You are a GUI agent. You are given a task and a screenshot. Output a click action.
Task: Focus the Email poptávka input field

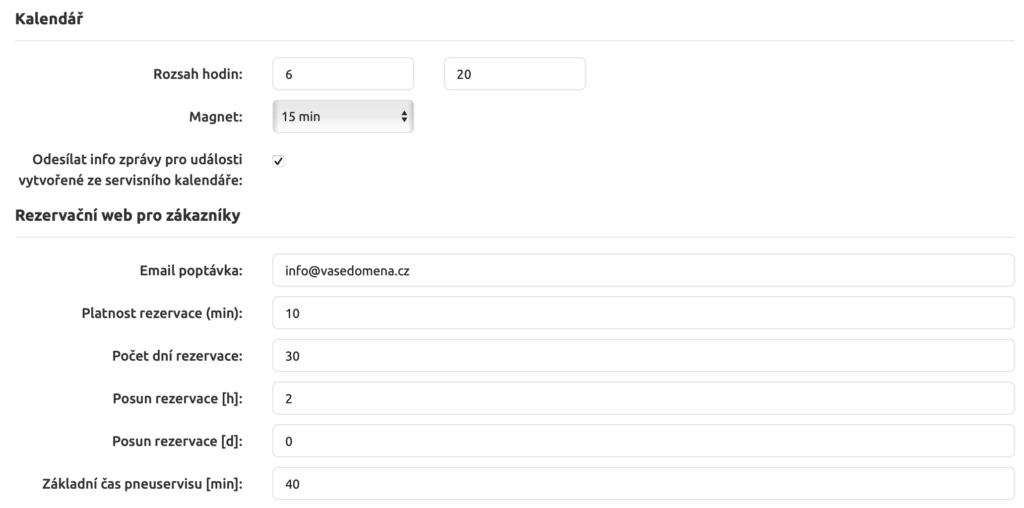[643, 270]
